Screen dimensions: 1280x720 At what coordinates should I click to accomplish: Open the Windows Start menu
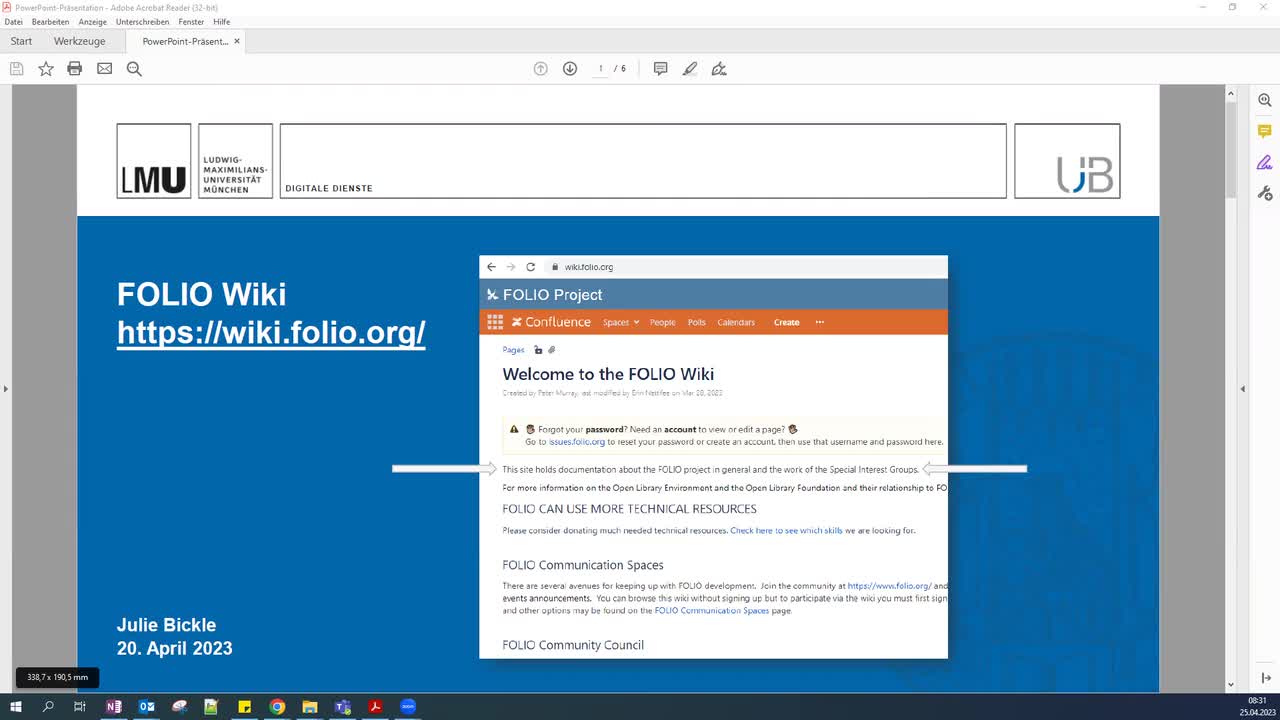pos(16,706)
